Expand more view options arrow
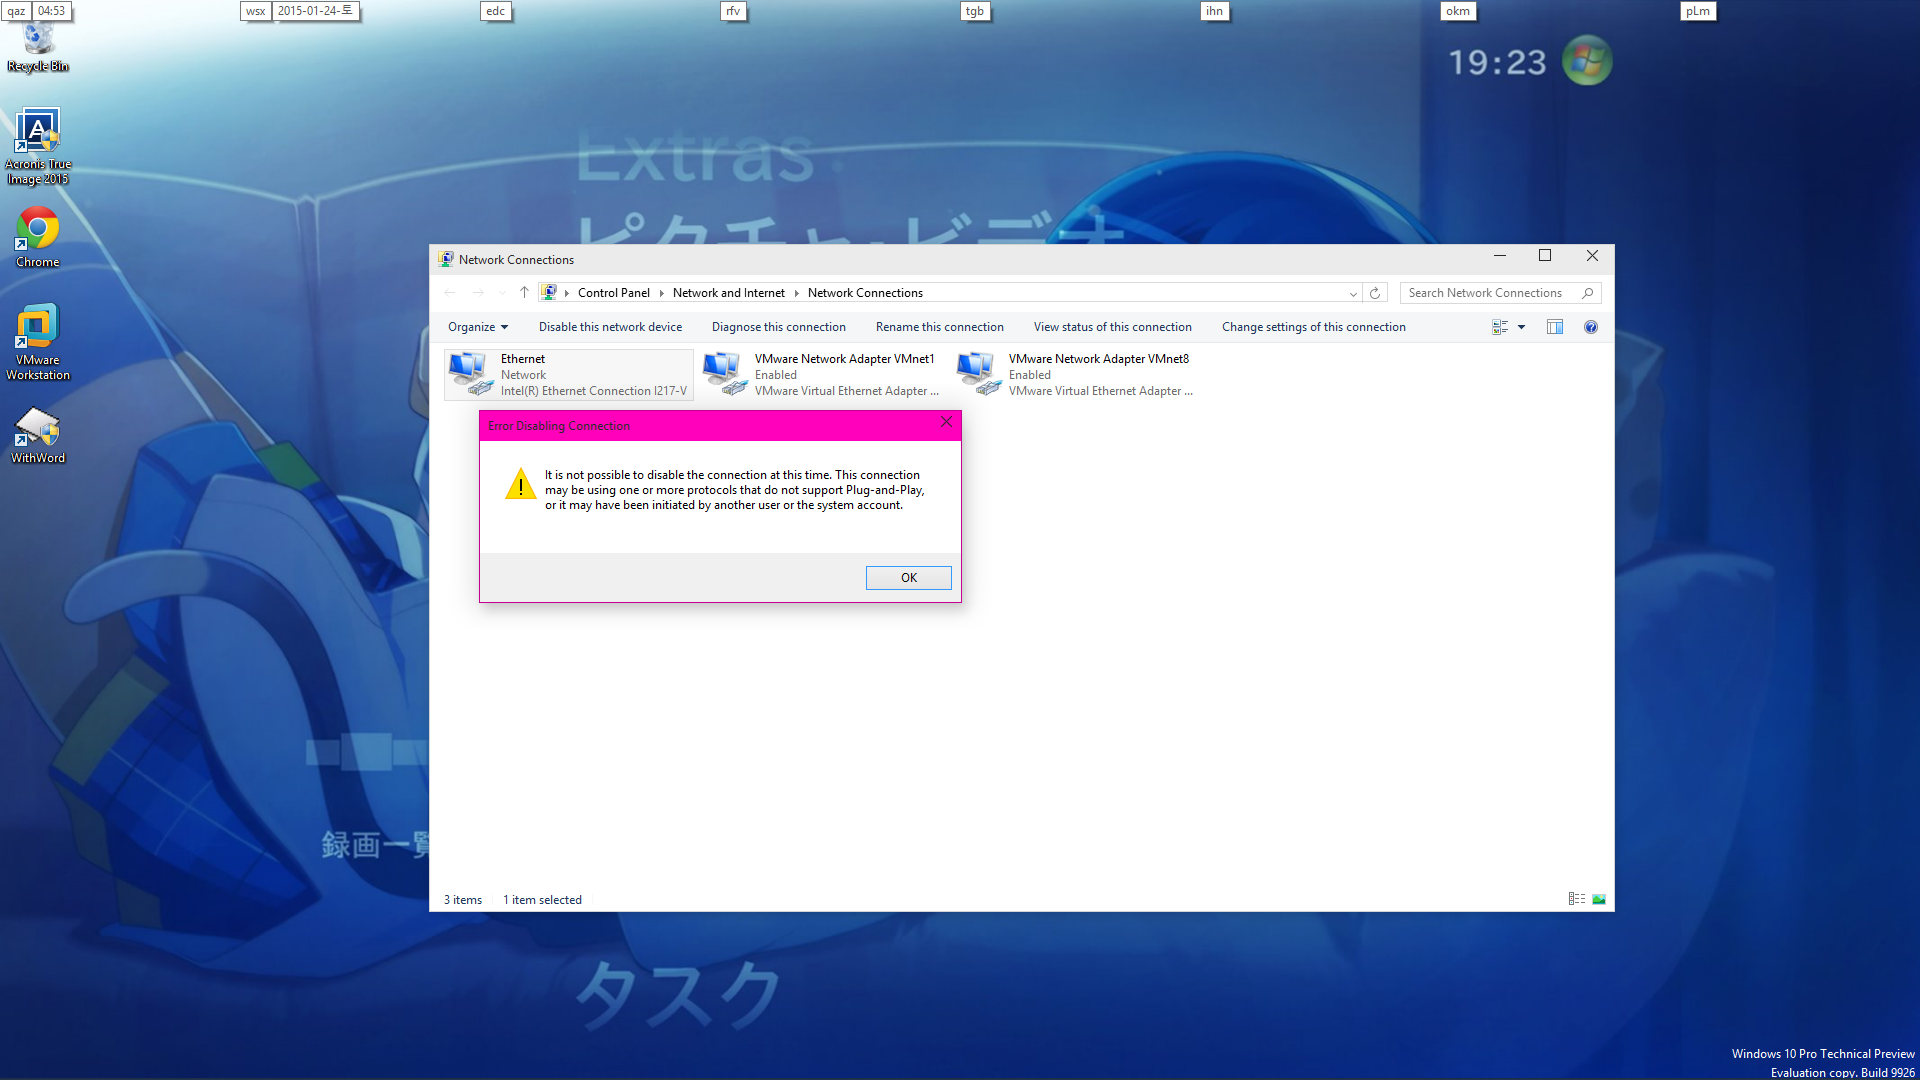 [1522, 327]
